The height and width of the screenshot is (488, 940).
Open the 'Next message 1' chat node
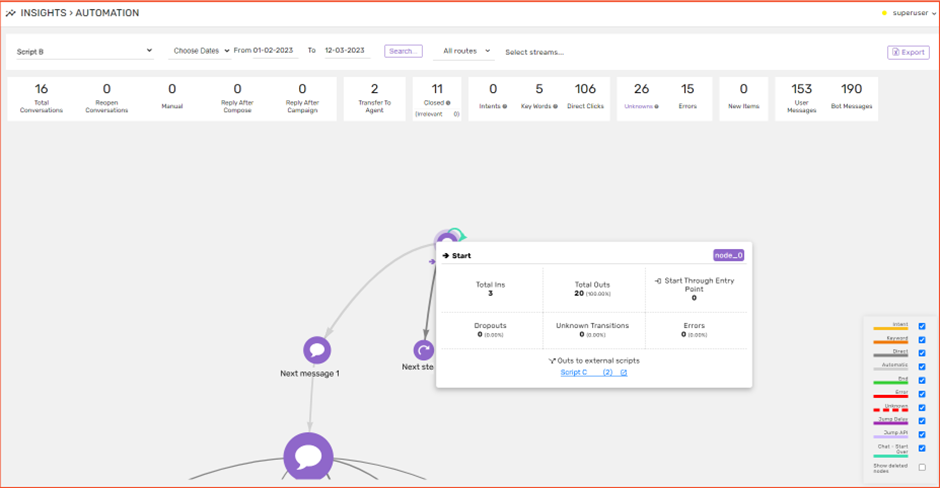(x=317, y=350)
